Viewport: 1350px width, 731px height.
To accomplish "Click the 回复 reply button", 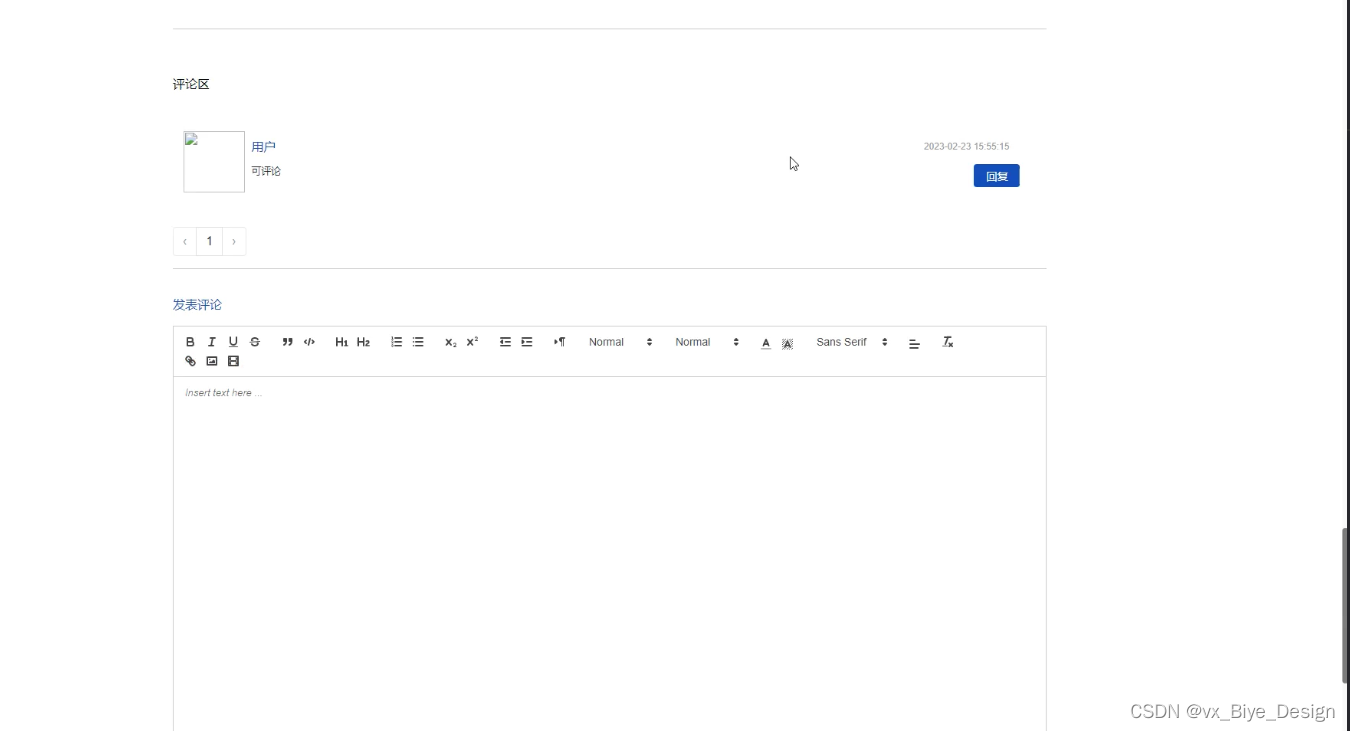I will click(x=996, y=176).
